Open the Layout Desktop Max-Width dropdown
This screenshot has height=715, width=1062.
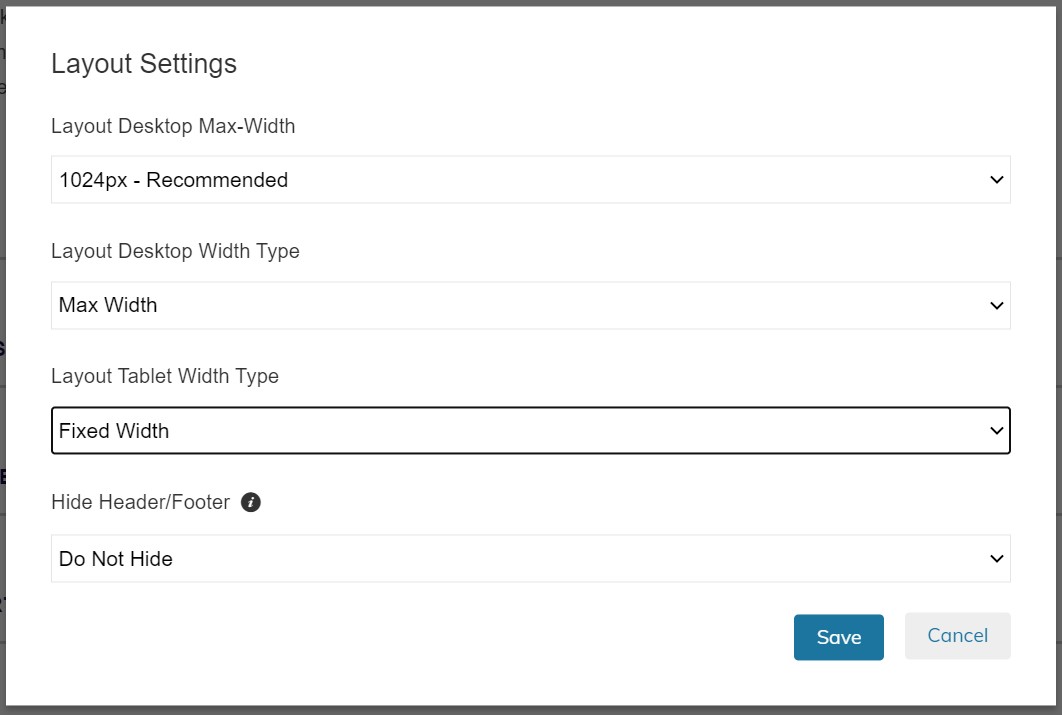[530, 180]
